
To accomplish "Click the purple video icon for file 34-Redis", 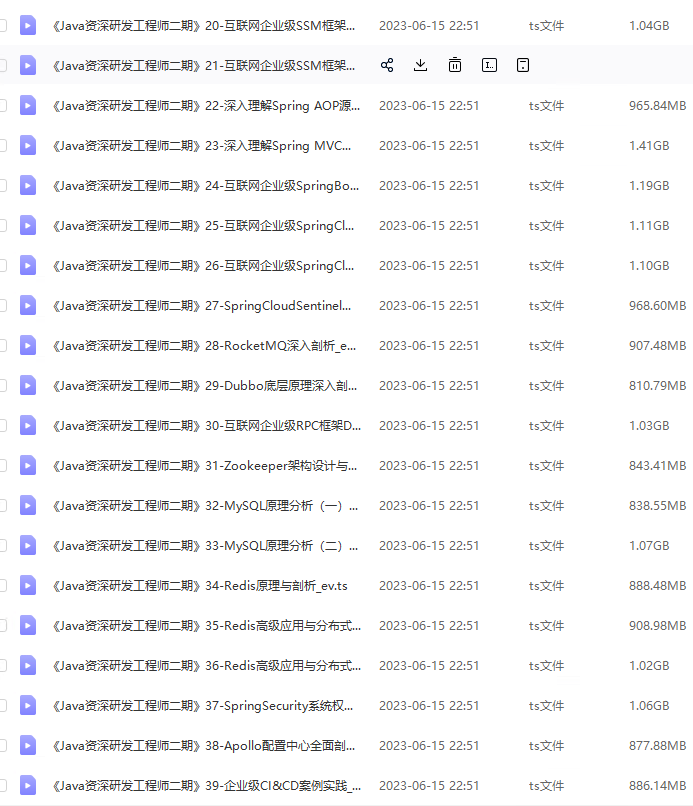I will pyautogui.click(x=28, y=585).
